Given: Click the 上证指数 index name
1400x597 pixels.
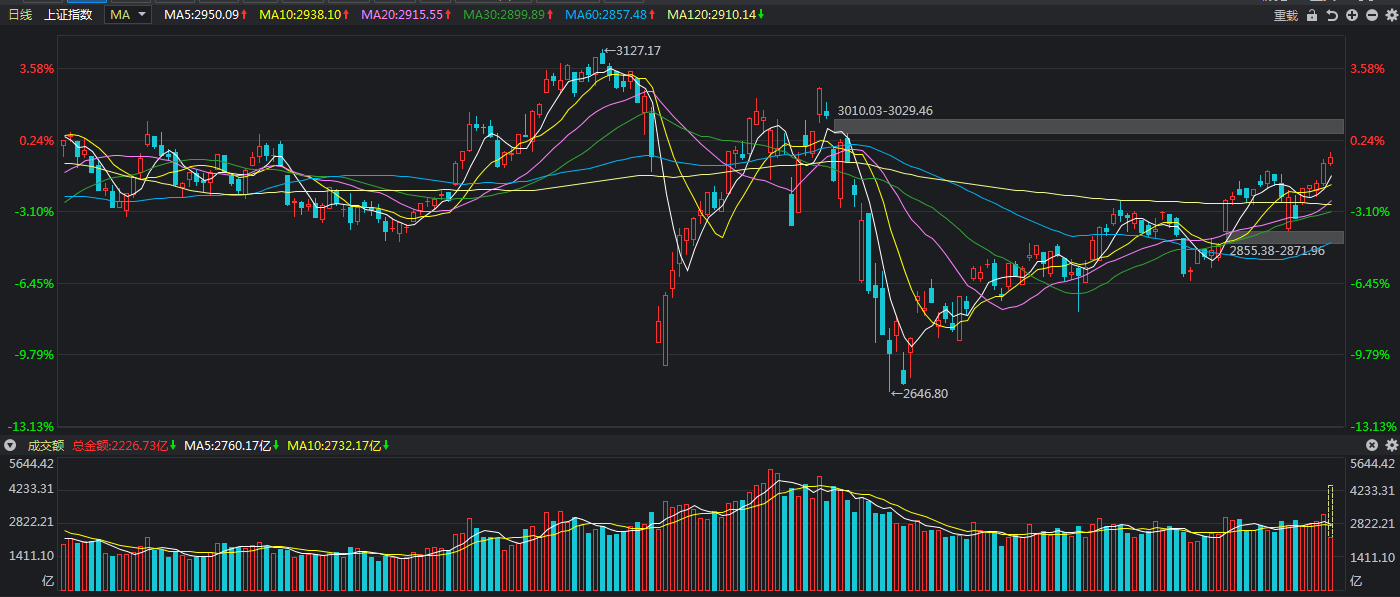Looking at the screenshot, I should (69, 15).
